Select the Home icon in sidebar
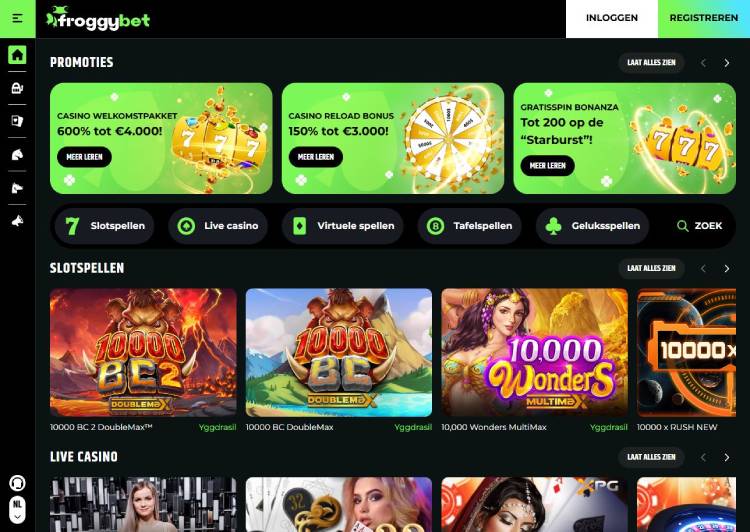This screenshot has width=750, height=532. [x=17, y=55]
